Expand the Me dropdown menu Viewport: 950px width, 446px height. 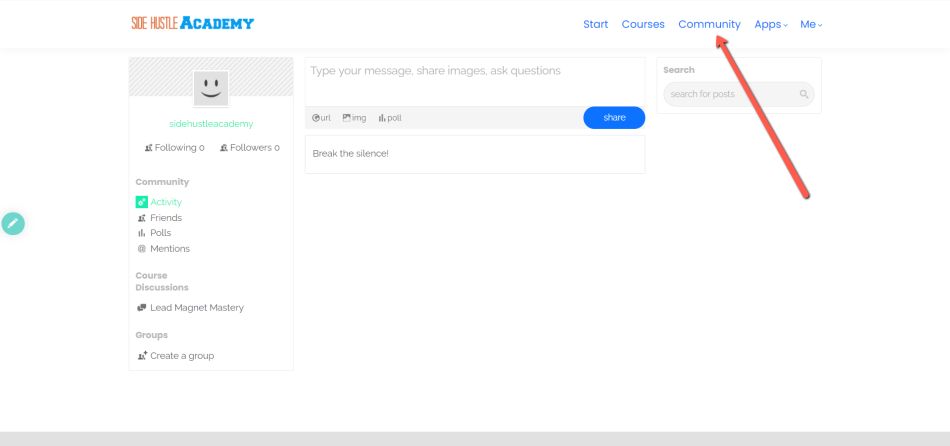(x=811, y=24)
